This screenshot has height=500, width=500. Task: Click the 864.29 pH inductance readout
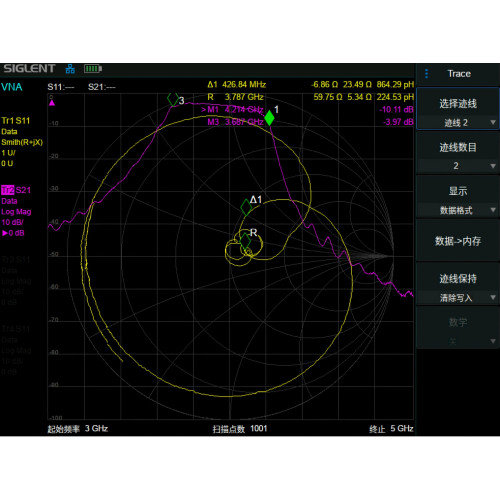coord(395,85)
